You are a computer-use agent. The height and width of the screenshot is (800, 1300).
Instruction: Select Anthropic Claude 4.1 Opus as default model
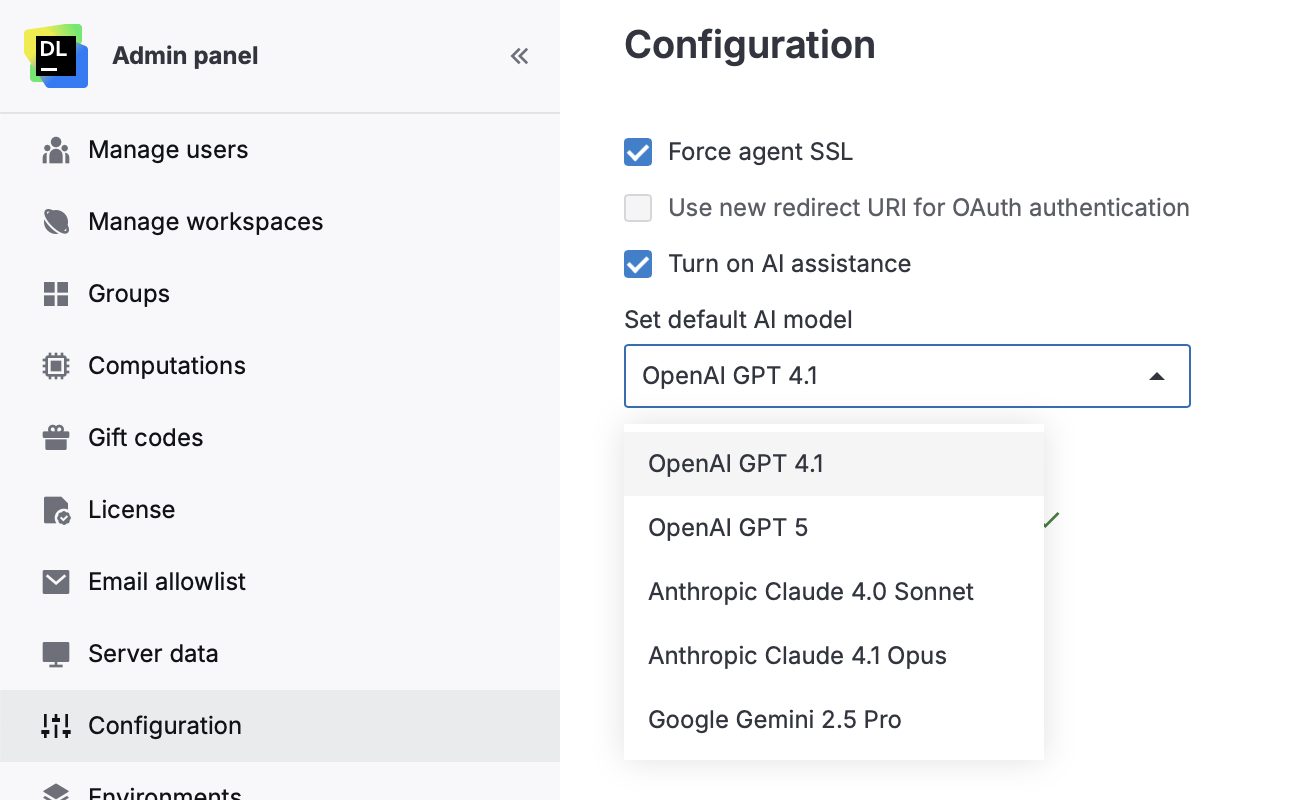[x=797, y=655]
